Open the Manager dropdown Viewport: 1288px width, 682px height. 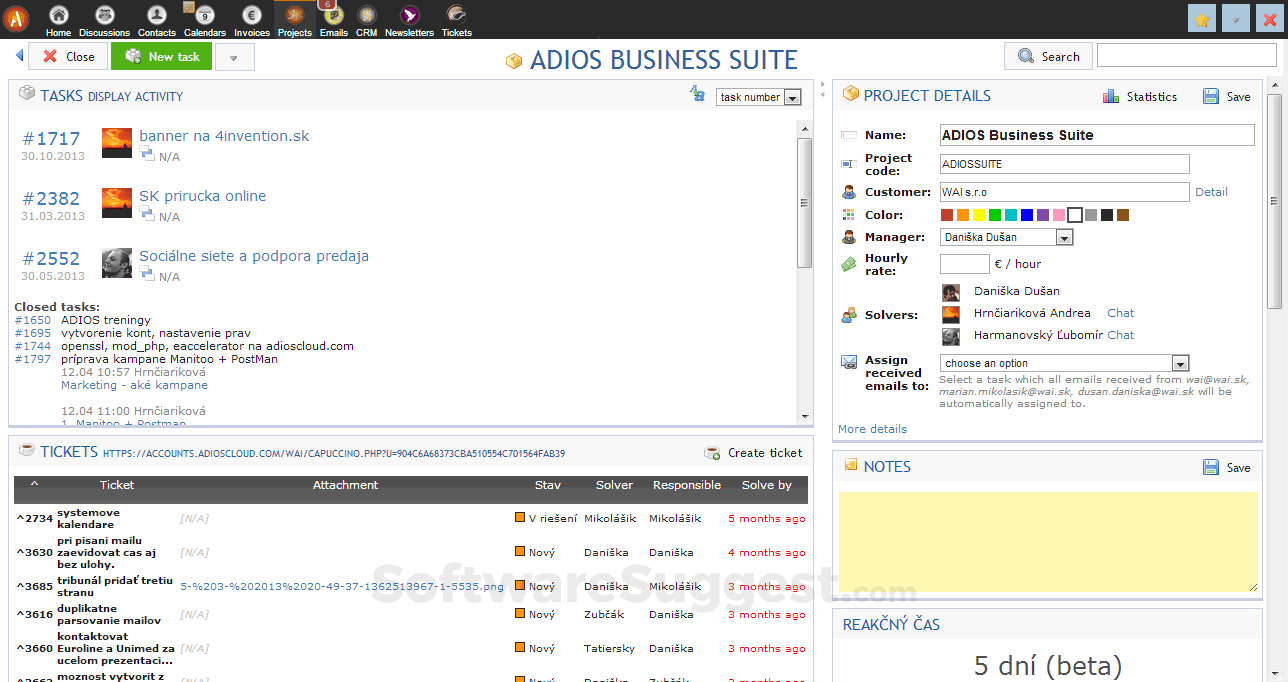pos(1007,237)
